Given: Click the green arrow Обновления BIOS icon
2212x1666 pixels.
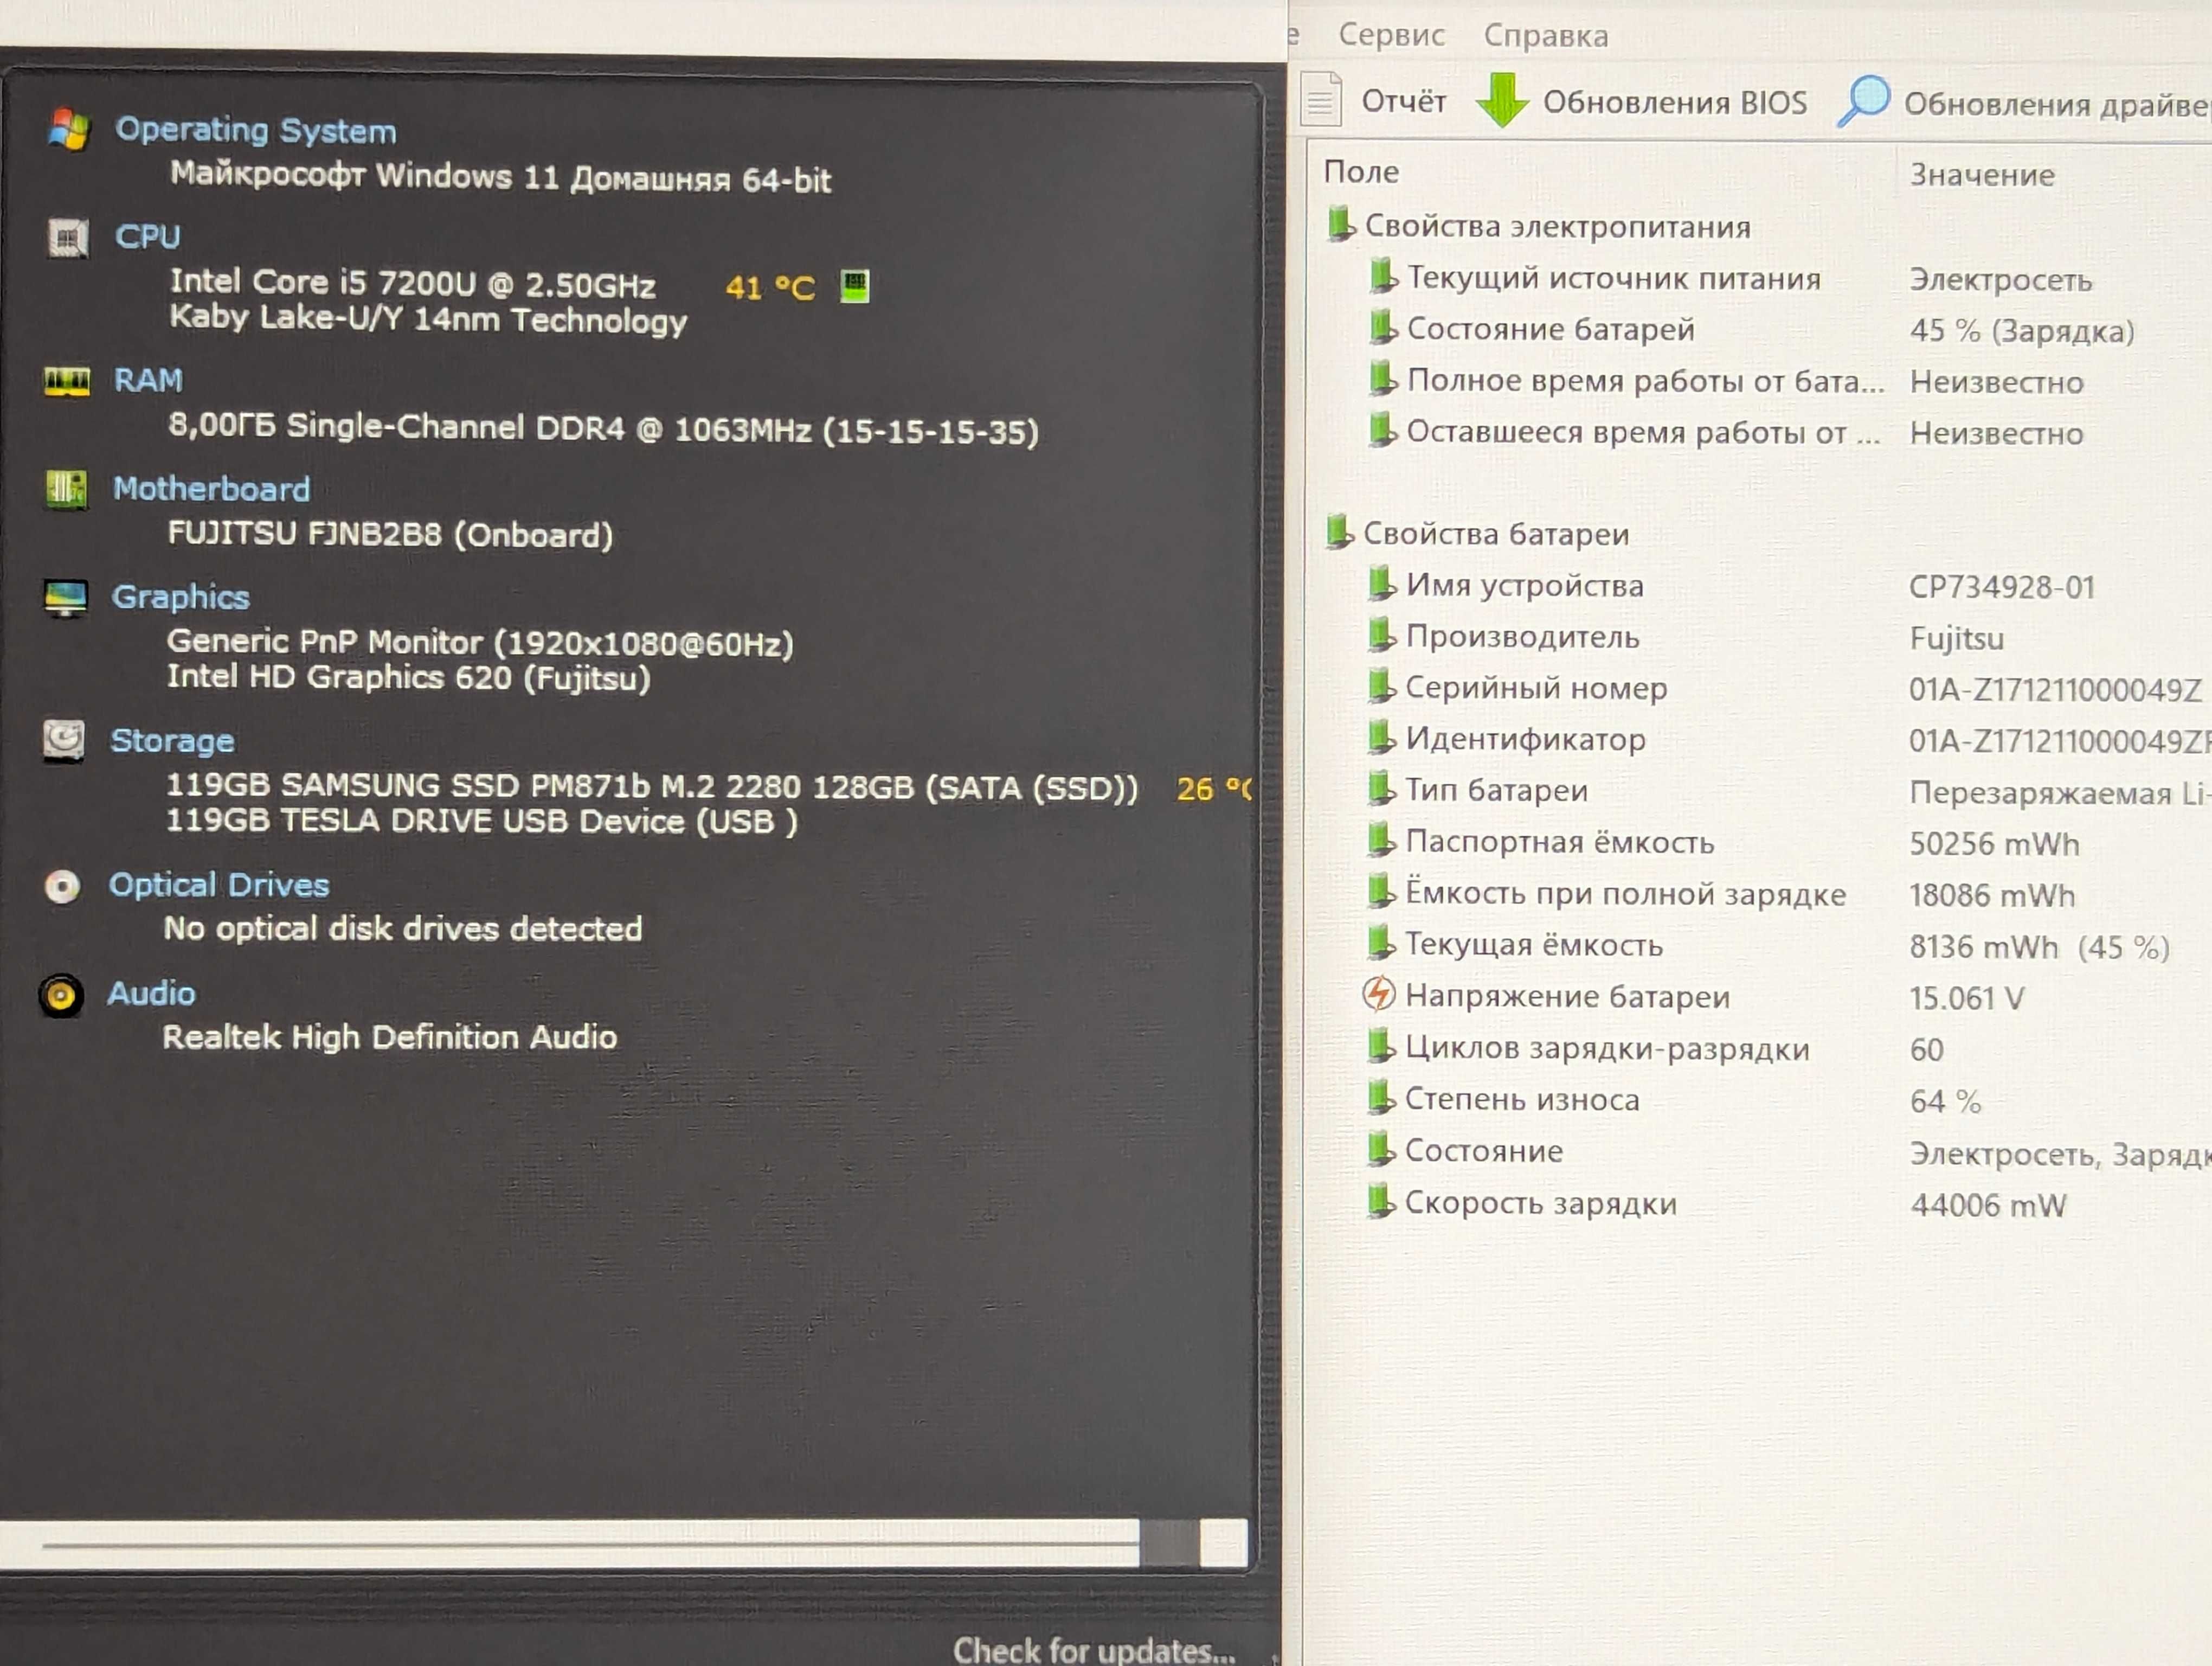Looking at the screenshot, I should (1501, 100).
